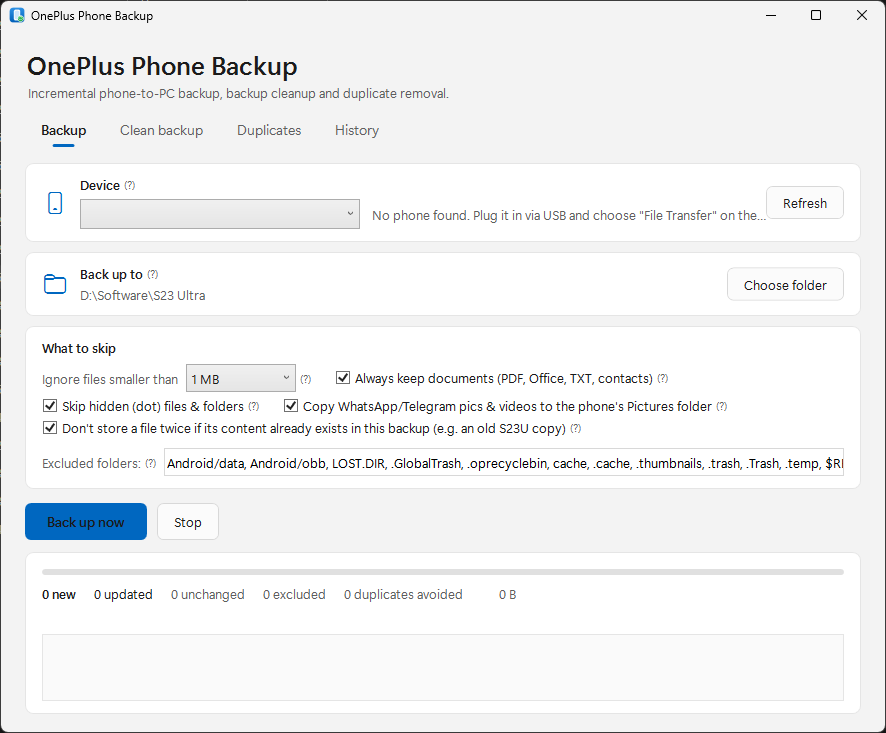886x733 pixels.
Task: Uncheck Skip hidden (dot) files & folders
Action: [x=50, y=405]
